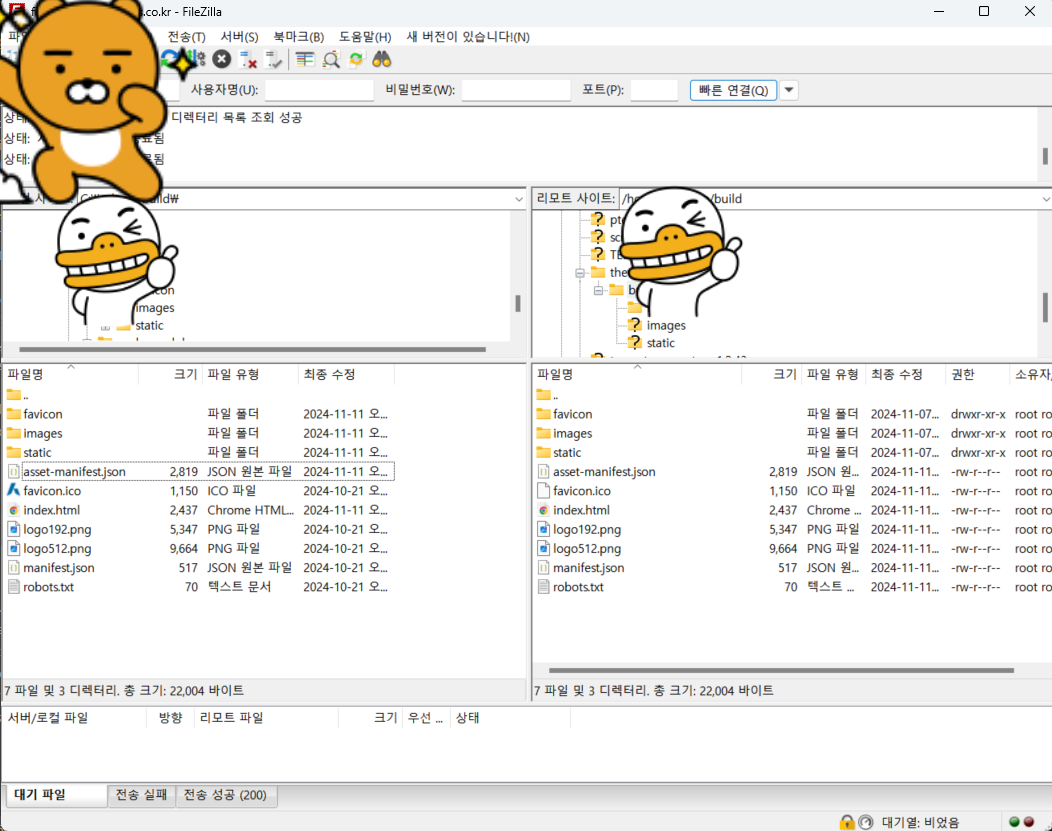Screen dimensions: 1052x831
Task: Click the binoculars file search icon
Action: pos(381,60)
